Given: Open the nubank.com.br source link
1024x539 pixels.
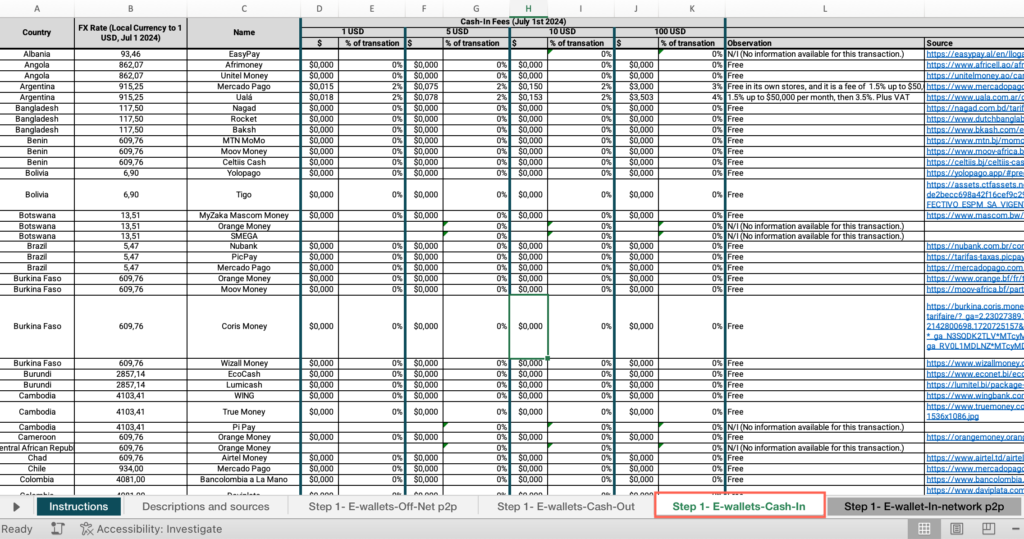Looking at the screenshot, I should point(974,246).
